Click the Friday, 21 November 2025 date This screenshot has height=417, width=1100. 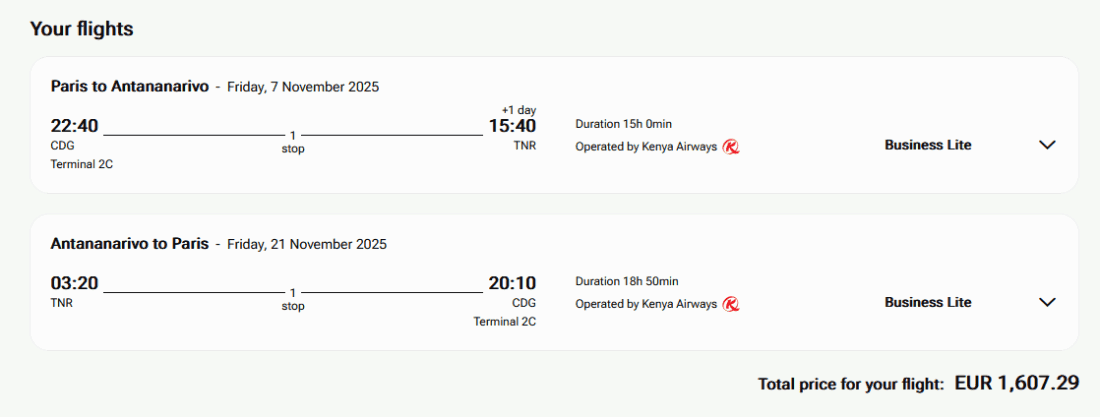307,244
